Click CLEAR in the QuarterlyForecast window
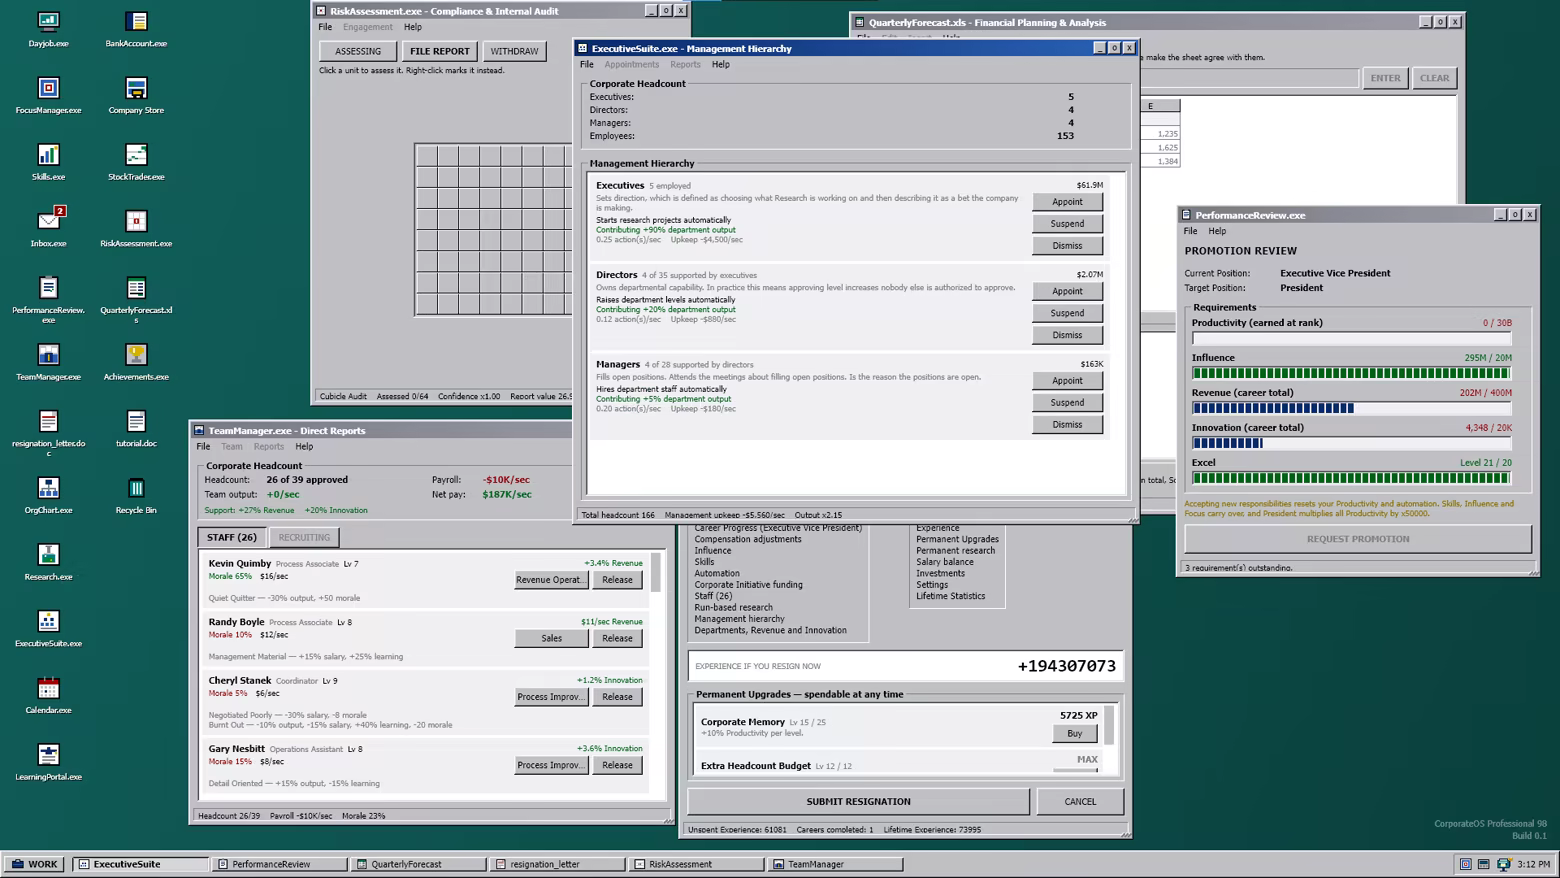 point(1434,78)
